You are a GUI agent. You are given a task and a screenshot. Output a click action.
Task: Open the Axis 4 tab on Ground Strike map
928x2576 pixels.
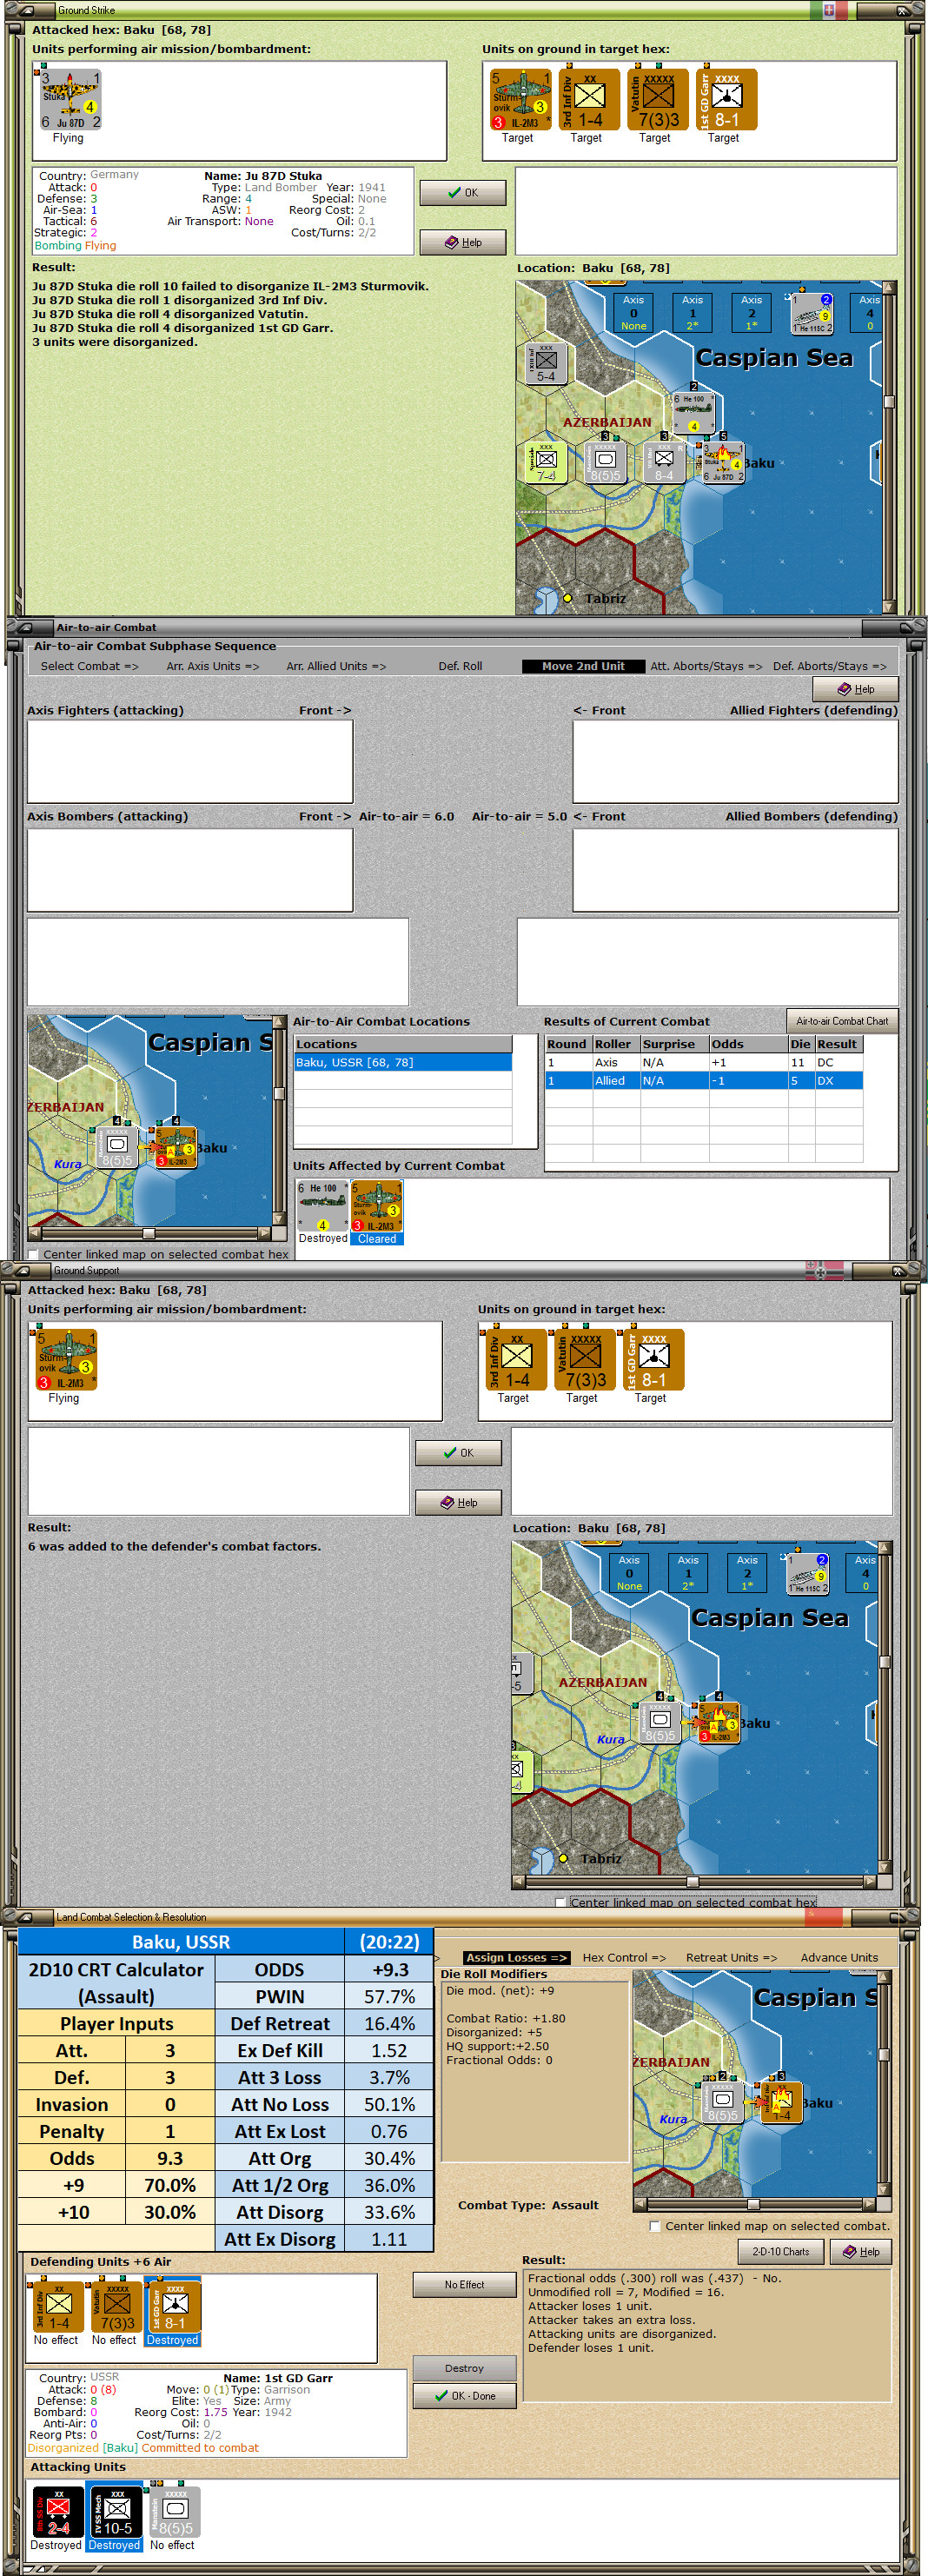[869, 312]
